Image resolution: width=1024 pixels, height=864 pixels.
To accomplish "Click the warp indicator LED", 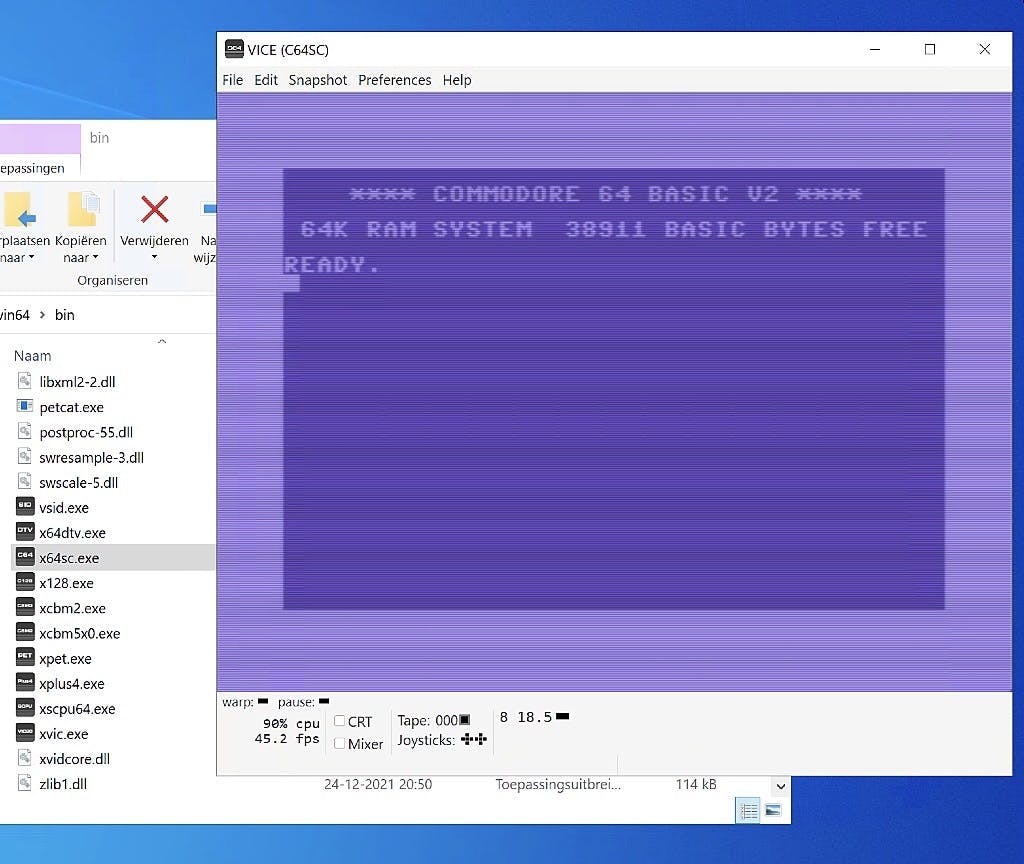I will 263,701.
